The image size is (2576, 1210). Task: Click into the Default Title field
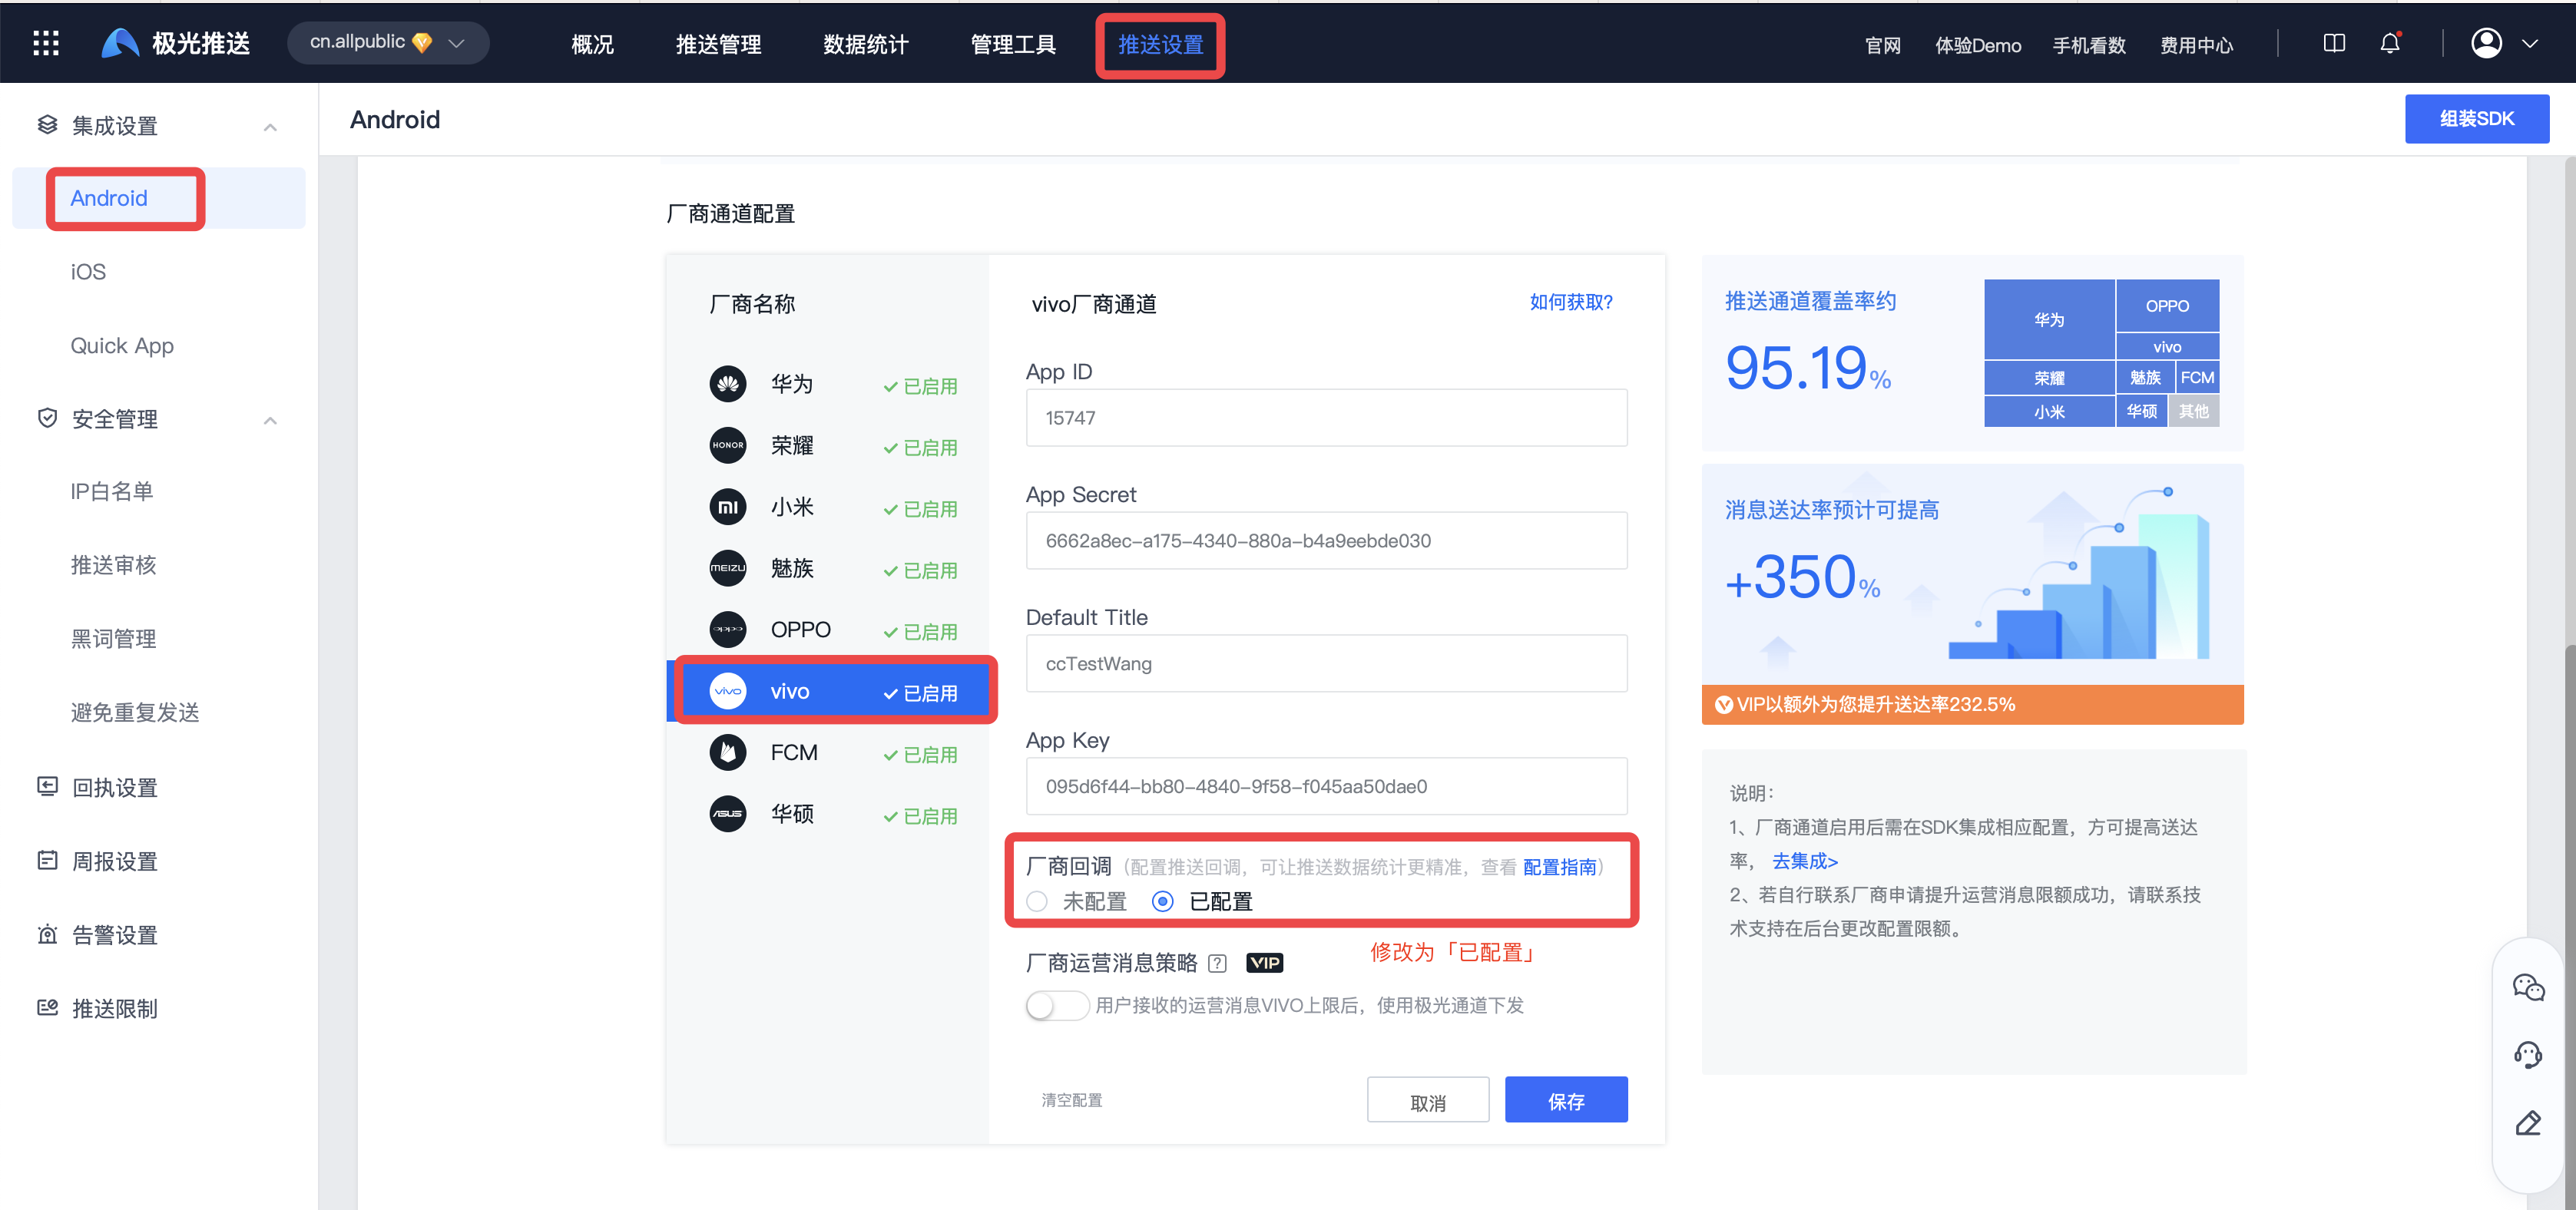[1326, 663]
